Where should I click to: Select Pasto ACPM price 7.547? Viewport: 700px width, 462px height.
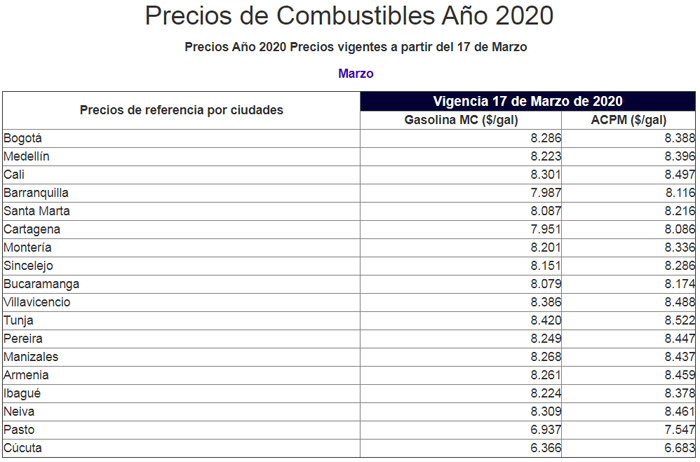(x=679, y=430)
